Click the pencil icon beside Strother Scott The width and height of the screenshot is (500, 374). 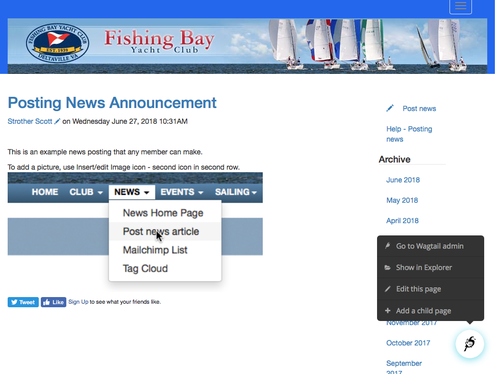click(57, 121)
